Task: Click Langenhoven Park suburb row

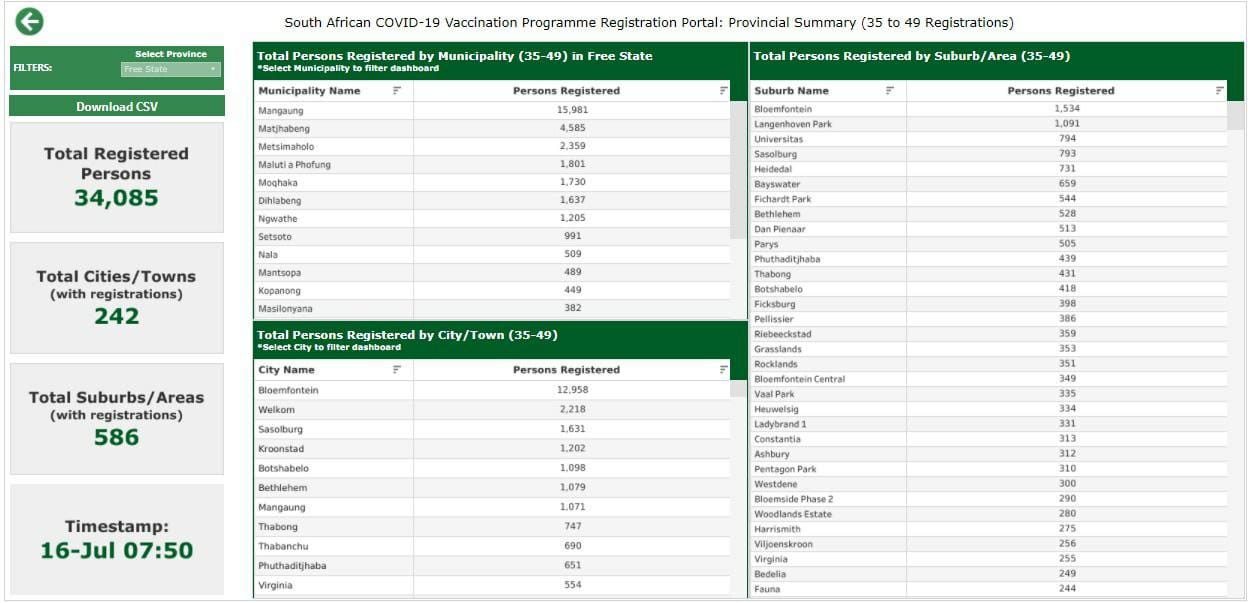Action: pyautogui.click(x=793, y=124)
